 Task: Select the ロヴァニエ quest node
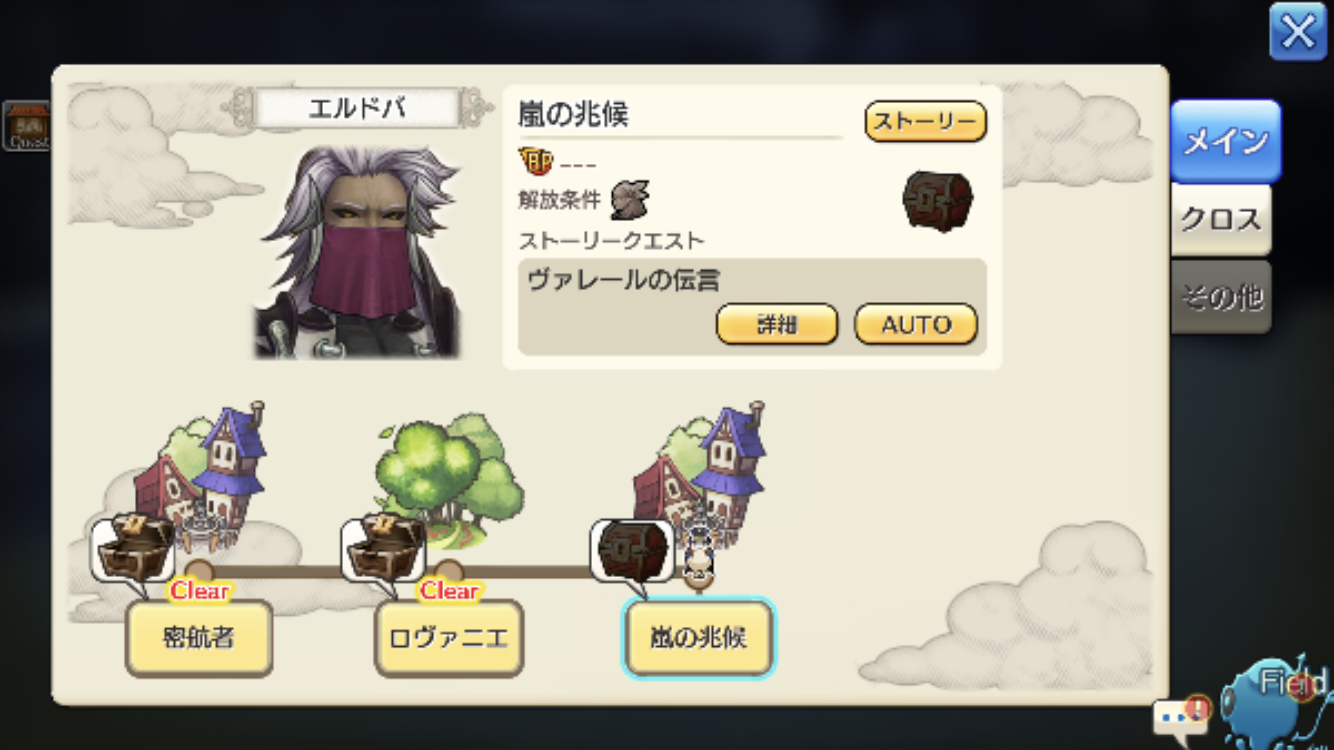pos(449,638)
